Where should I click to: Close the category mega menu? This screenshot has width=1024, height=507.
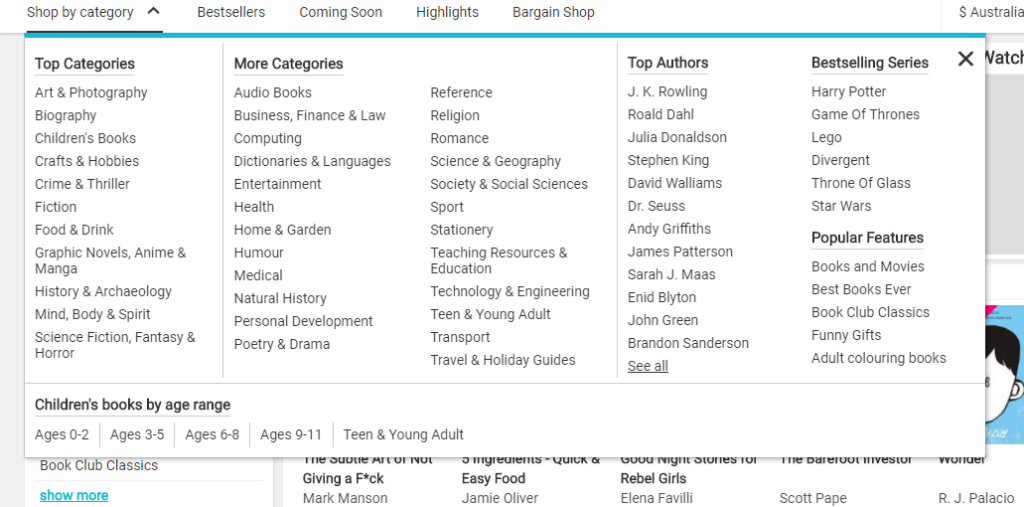click(x=965, y=59)
